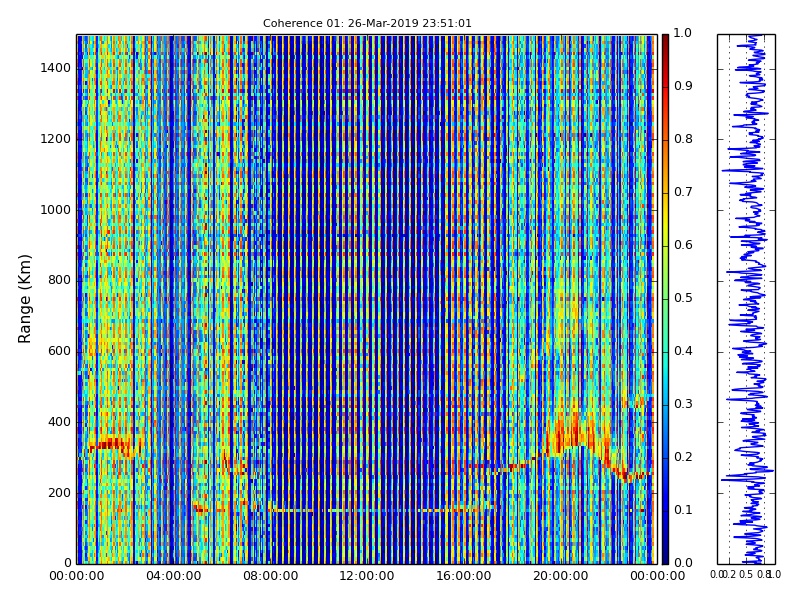800x600 pixels.
Task: Click the 600 range tick label
Action: point(59,351)
